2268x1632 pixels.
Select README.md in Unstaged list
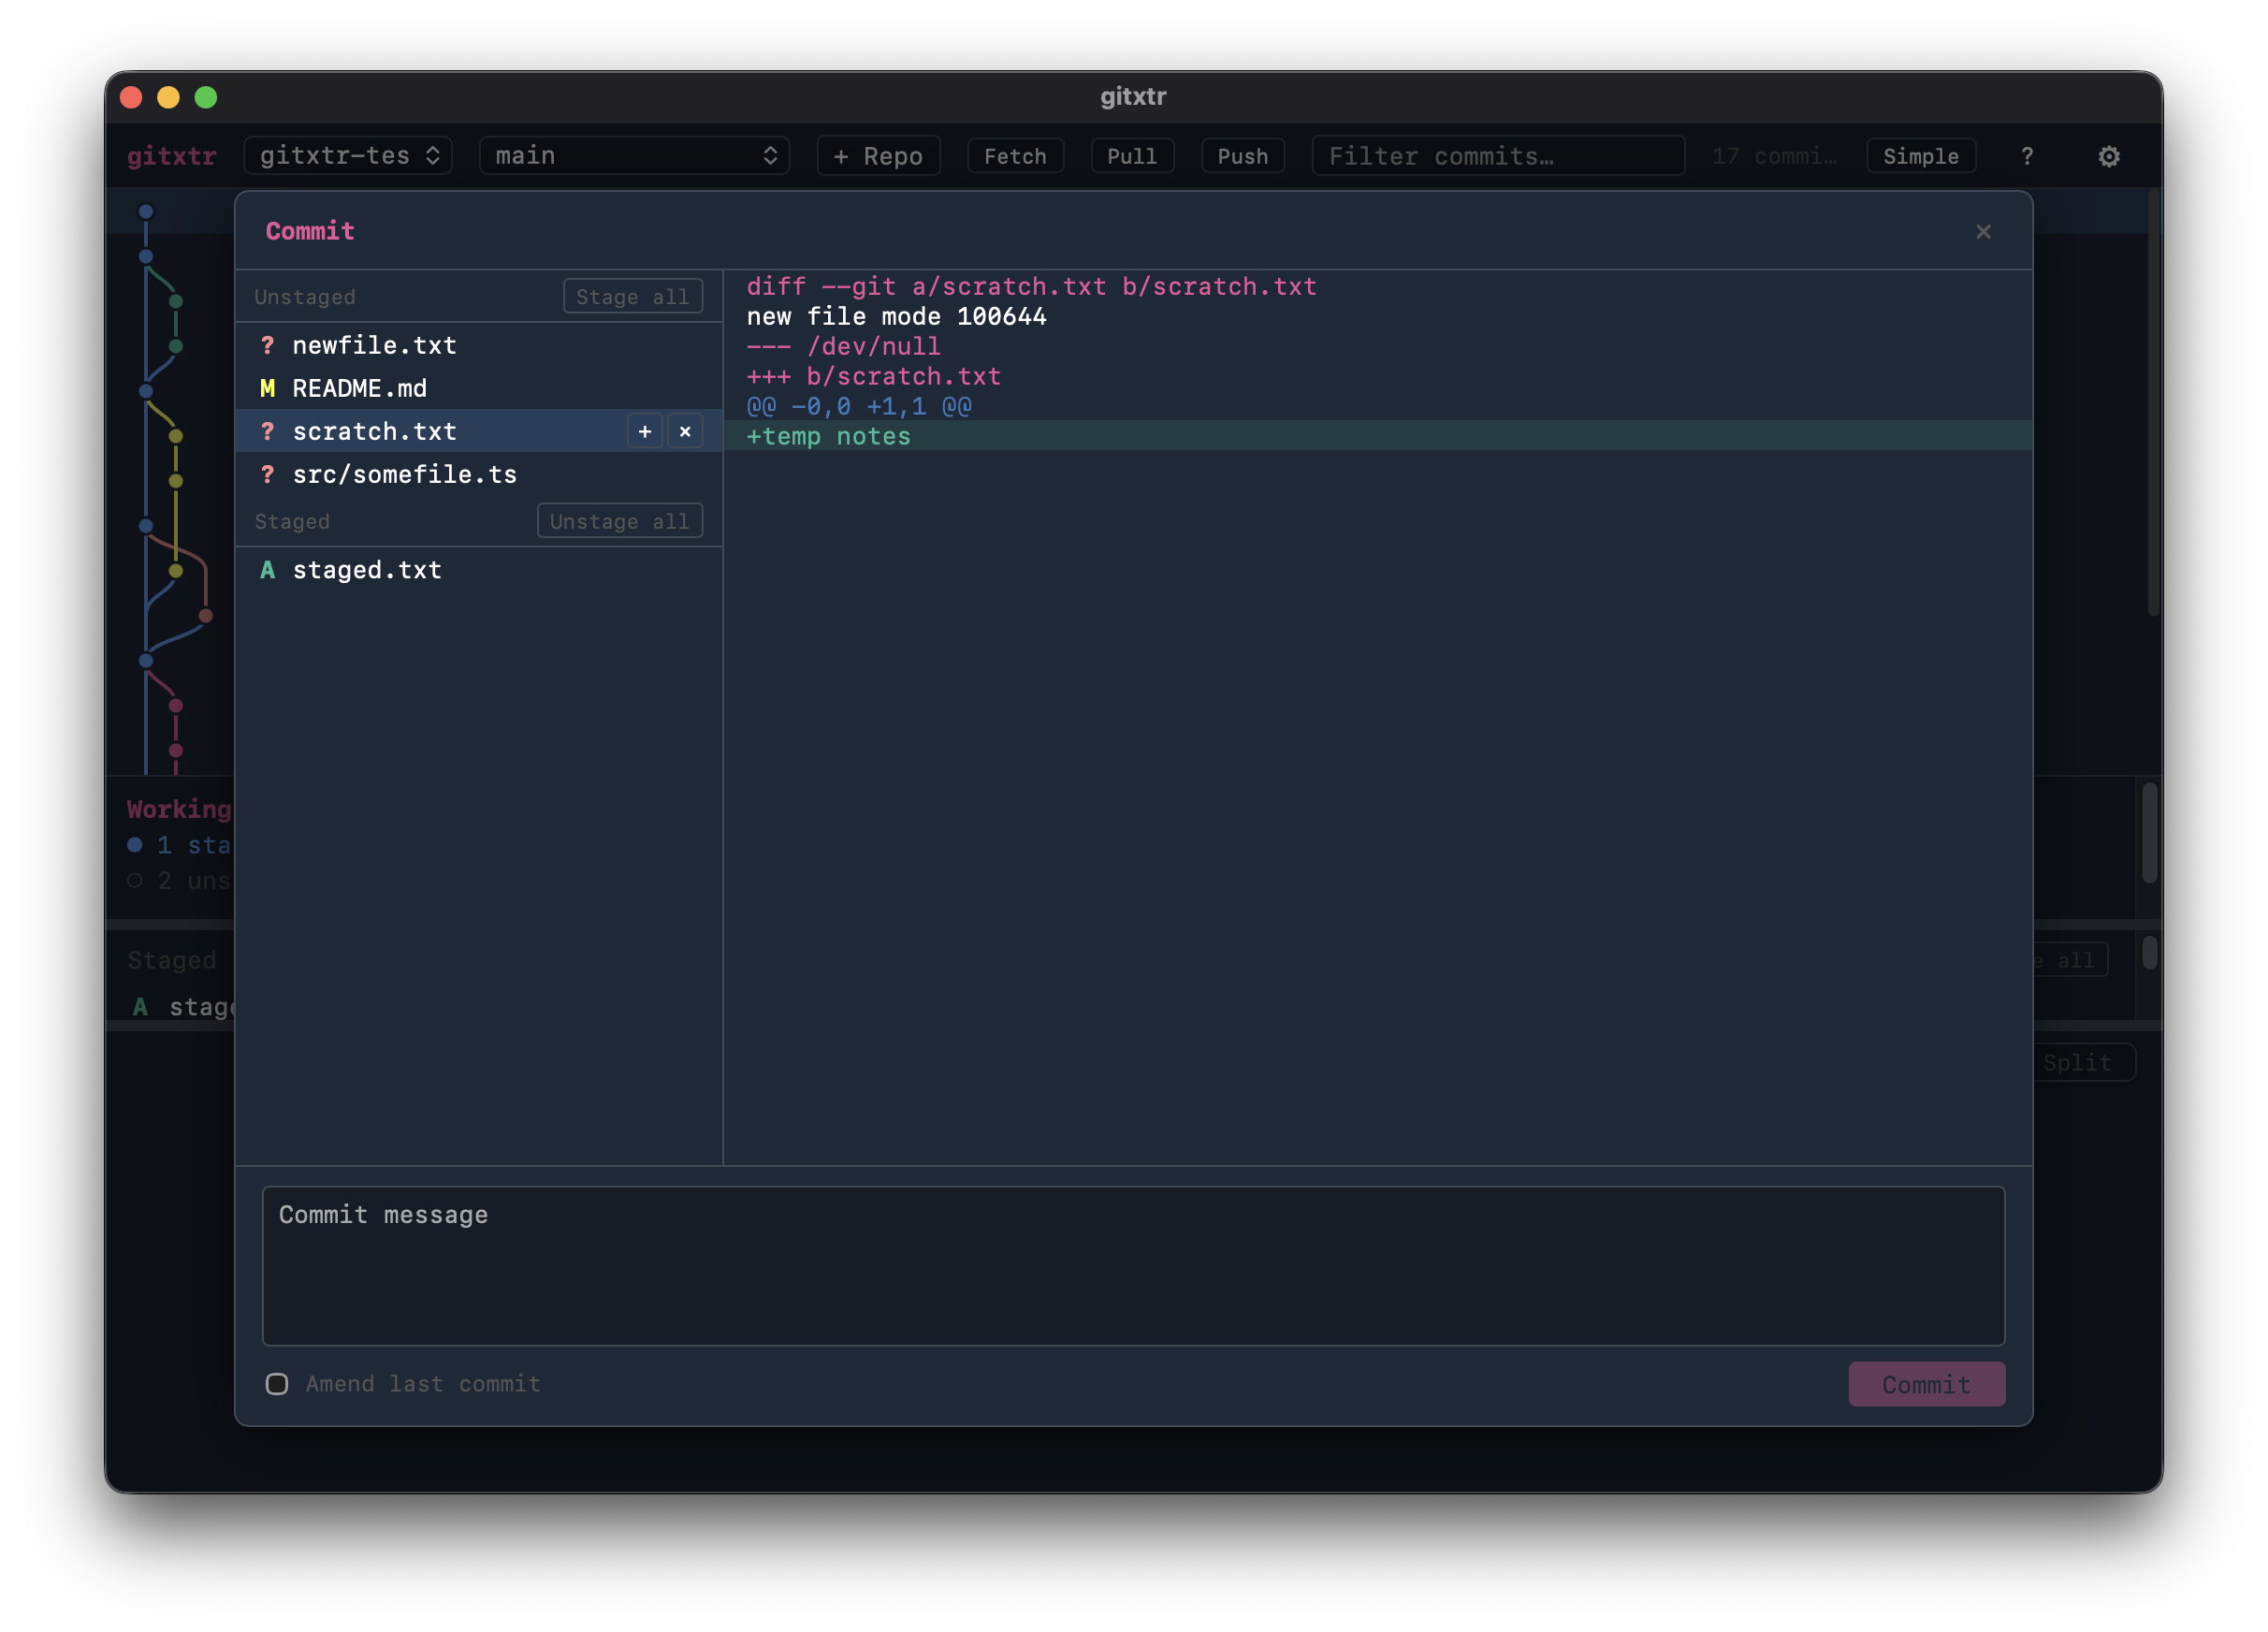click(x=479, y=388)
